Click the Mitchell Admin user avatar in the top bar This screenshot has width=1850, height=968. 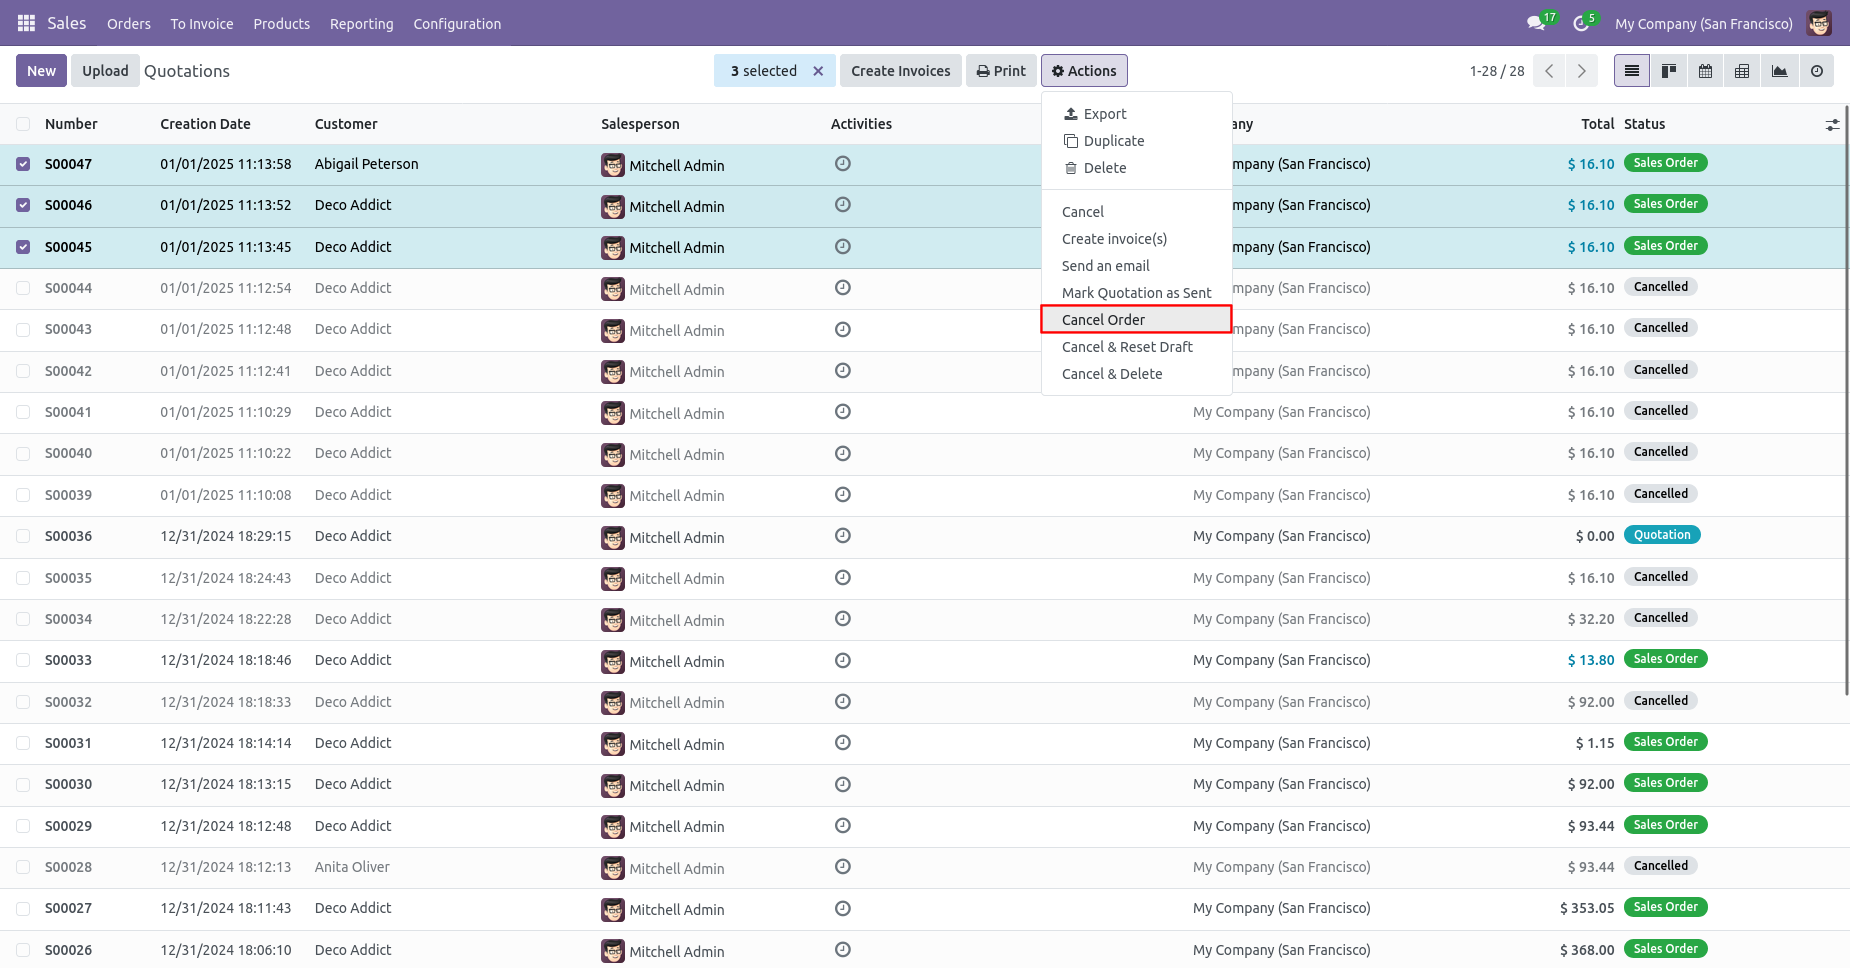(1819, 23)
